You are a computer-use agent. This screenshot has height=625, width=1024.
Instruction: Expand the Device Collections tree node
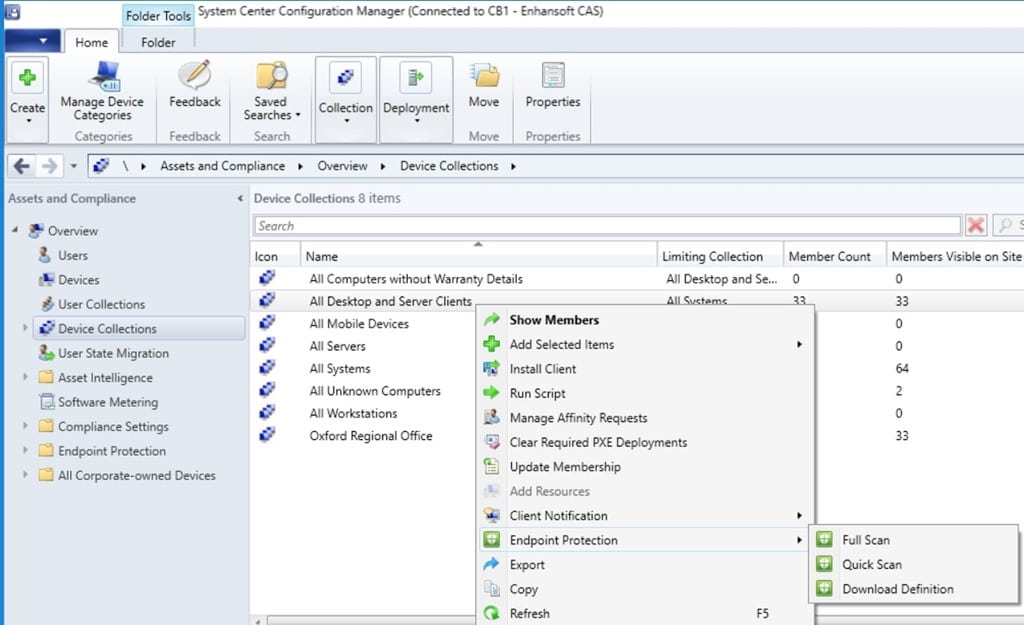point(25,328)
